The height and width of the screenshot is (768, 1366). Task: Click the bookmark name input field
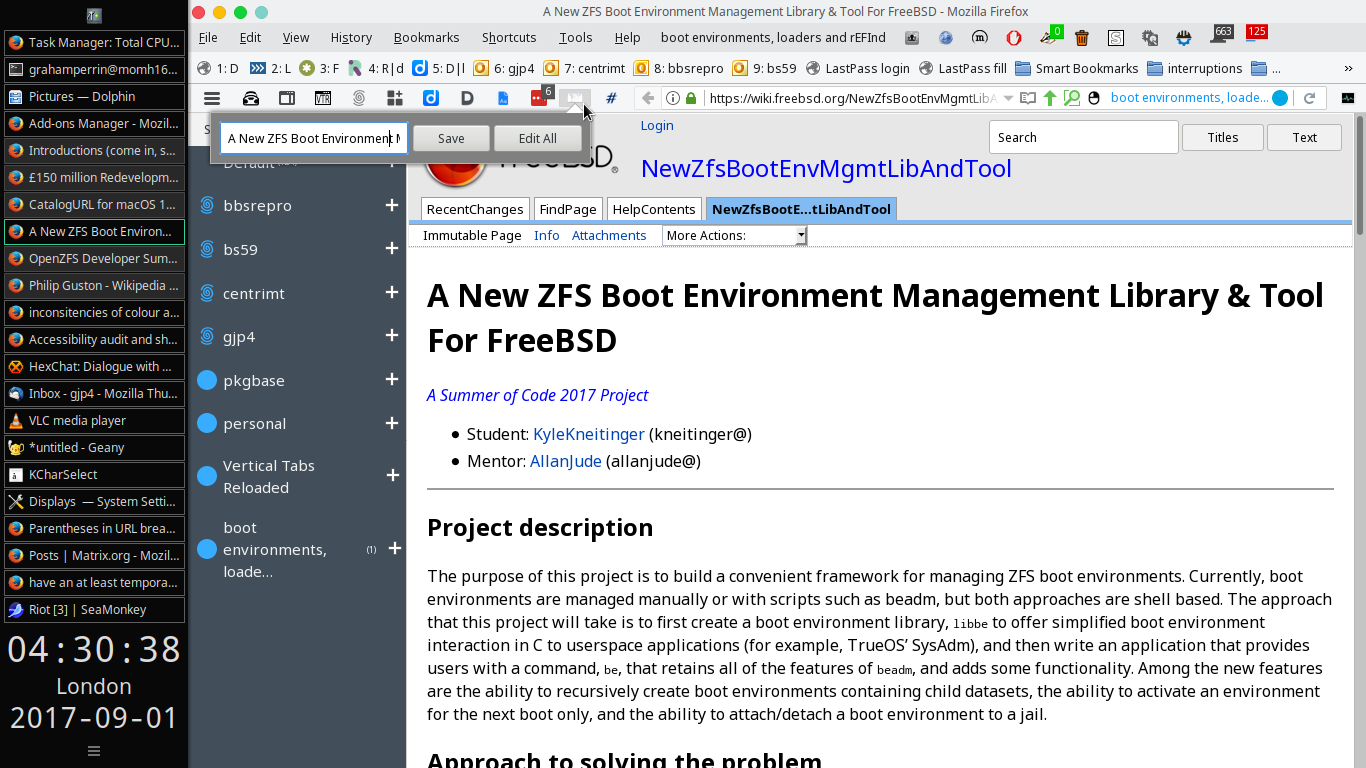pyautogui.click(x=314, y=138)
